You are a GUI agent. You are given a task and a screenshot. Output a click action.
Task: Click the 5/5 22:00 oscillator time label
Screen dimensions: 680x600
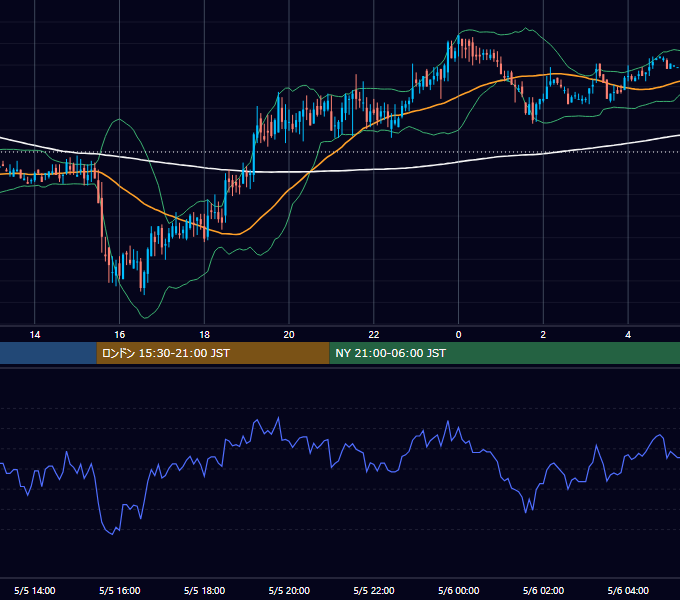(374, 590)
